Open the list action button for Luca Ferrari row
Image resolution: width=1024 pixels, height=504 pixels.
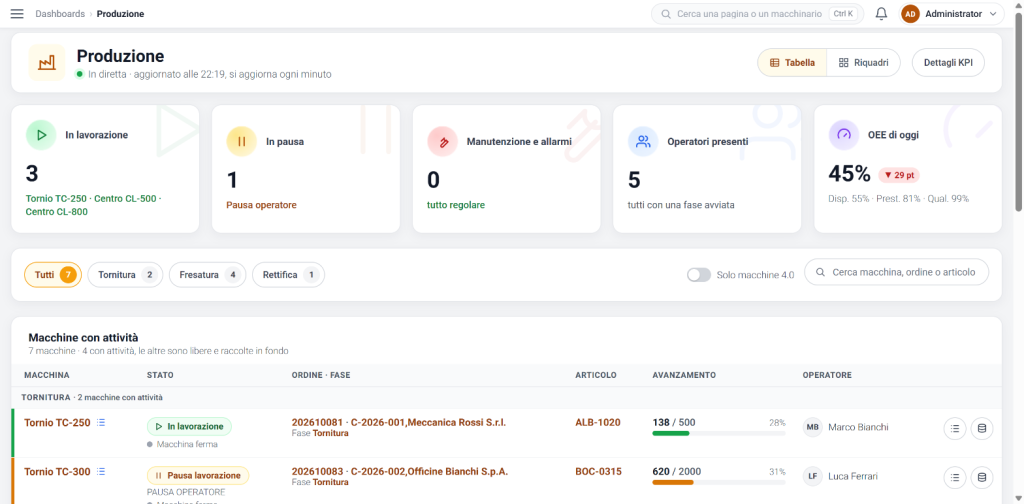955,478
